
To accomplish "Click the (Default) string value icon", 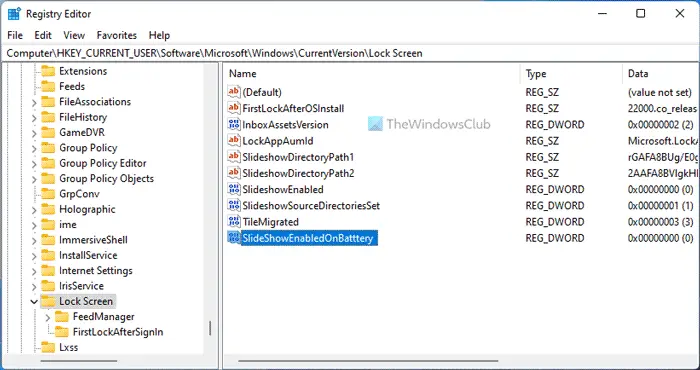I will coord(234,92).
